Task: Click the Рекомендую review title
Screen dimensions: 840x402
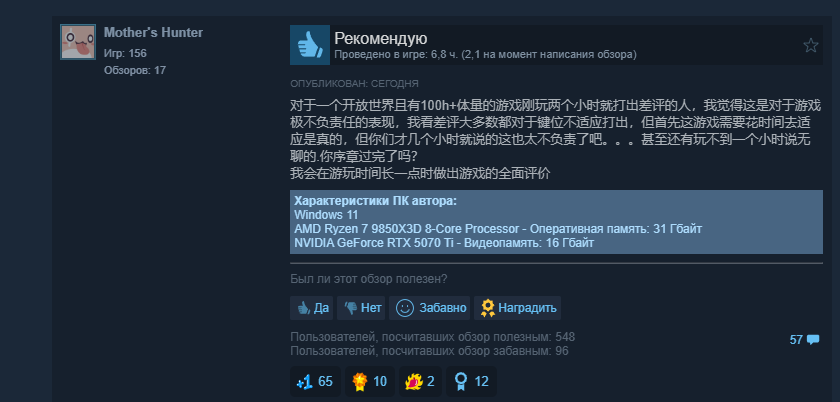Action: [x=380, y=39]
